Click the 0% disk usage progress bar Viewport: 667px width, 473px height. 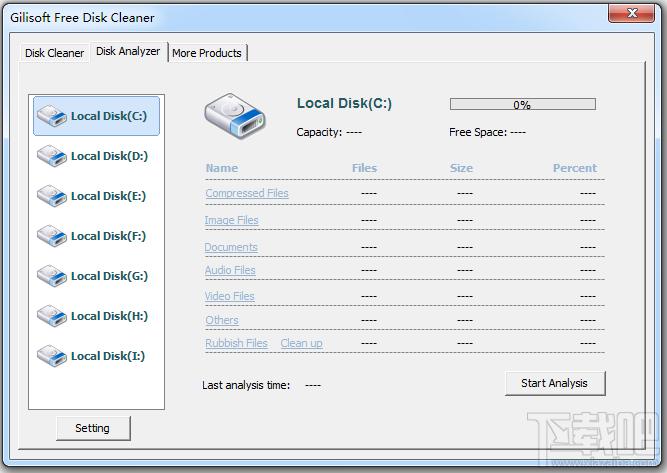523,104
